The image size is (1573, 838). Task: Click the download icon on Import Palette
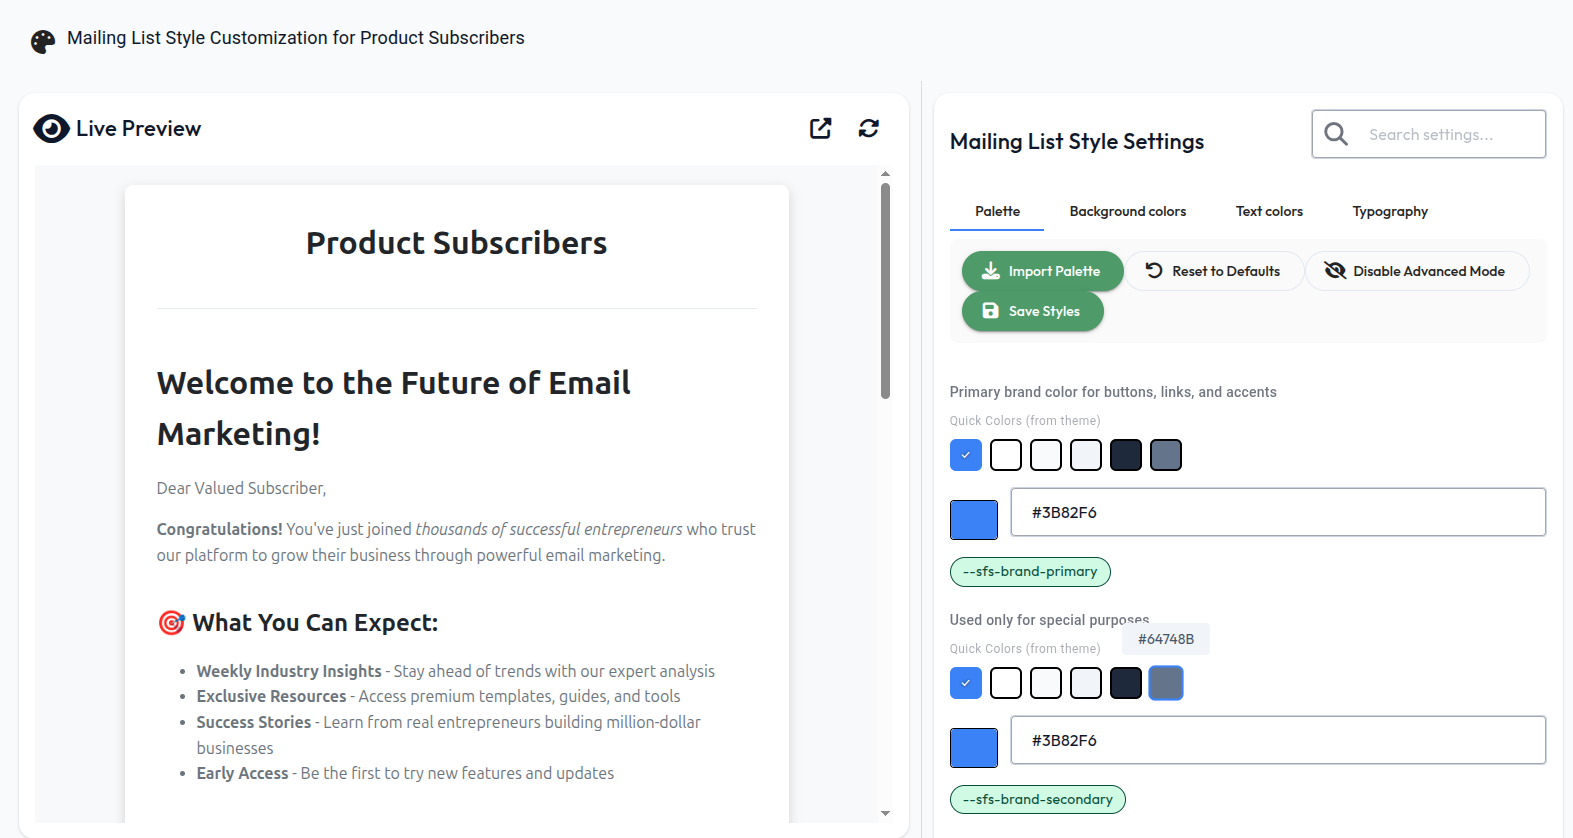coord(990,270)
